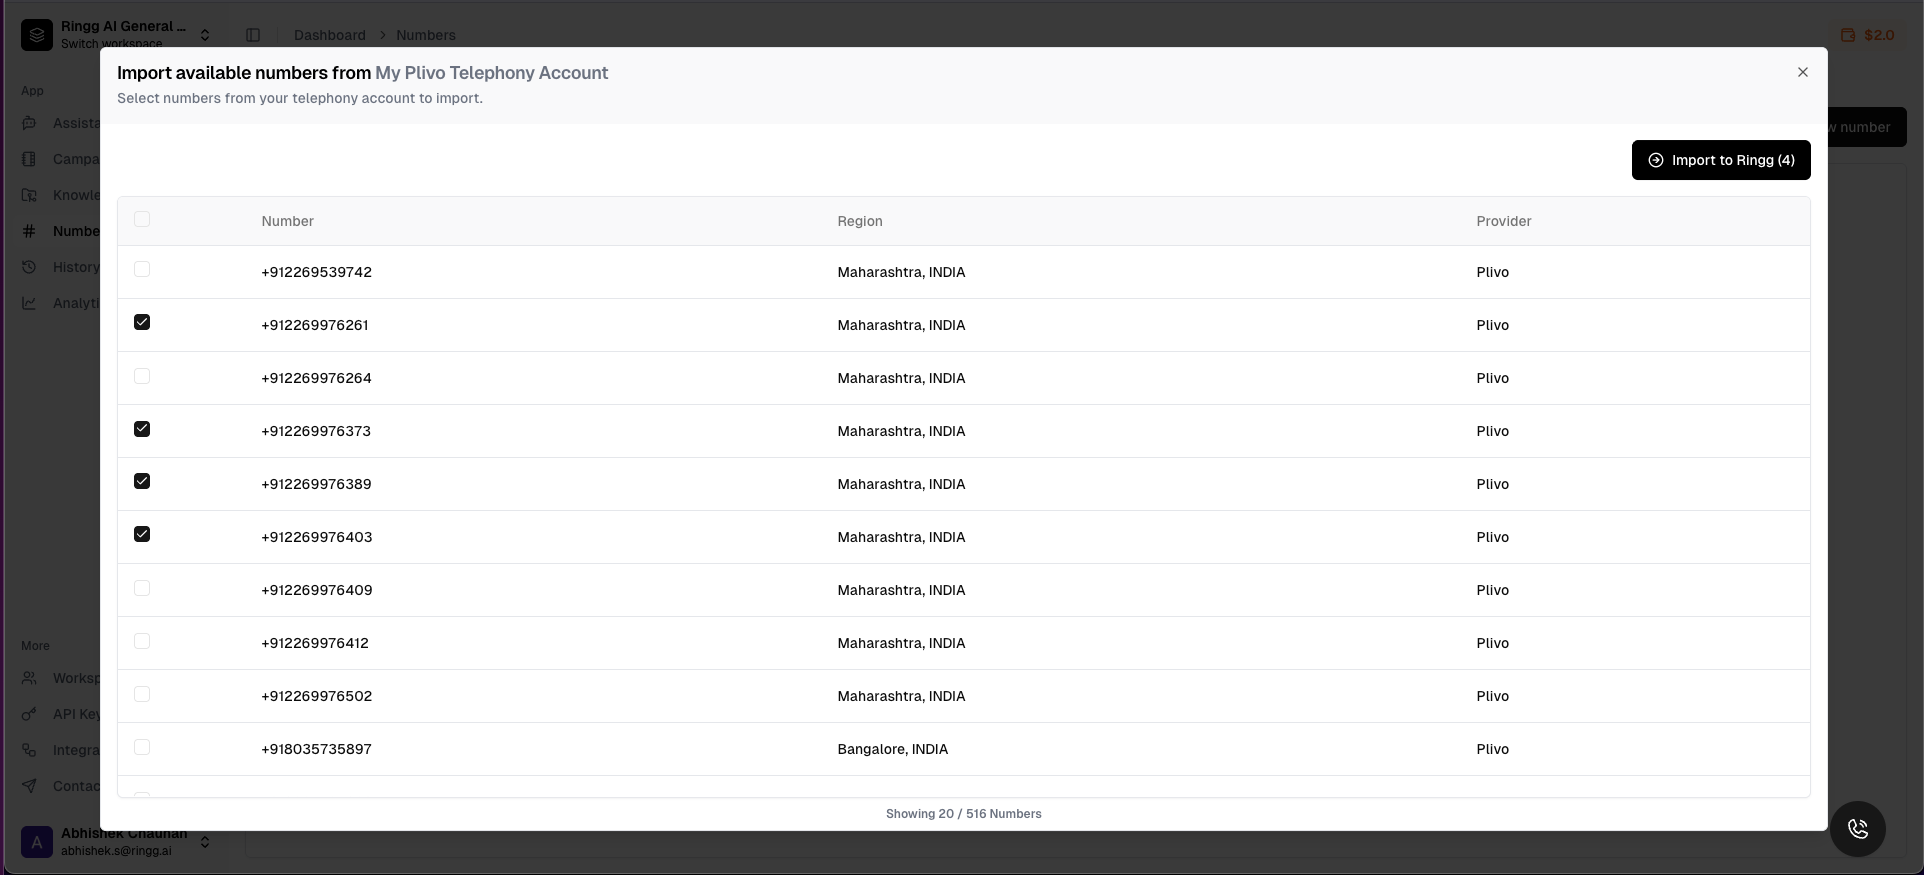
Task: Select the +912269976502 row checkbox
Action: click(x=142, y=694)
